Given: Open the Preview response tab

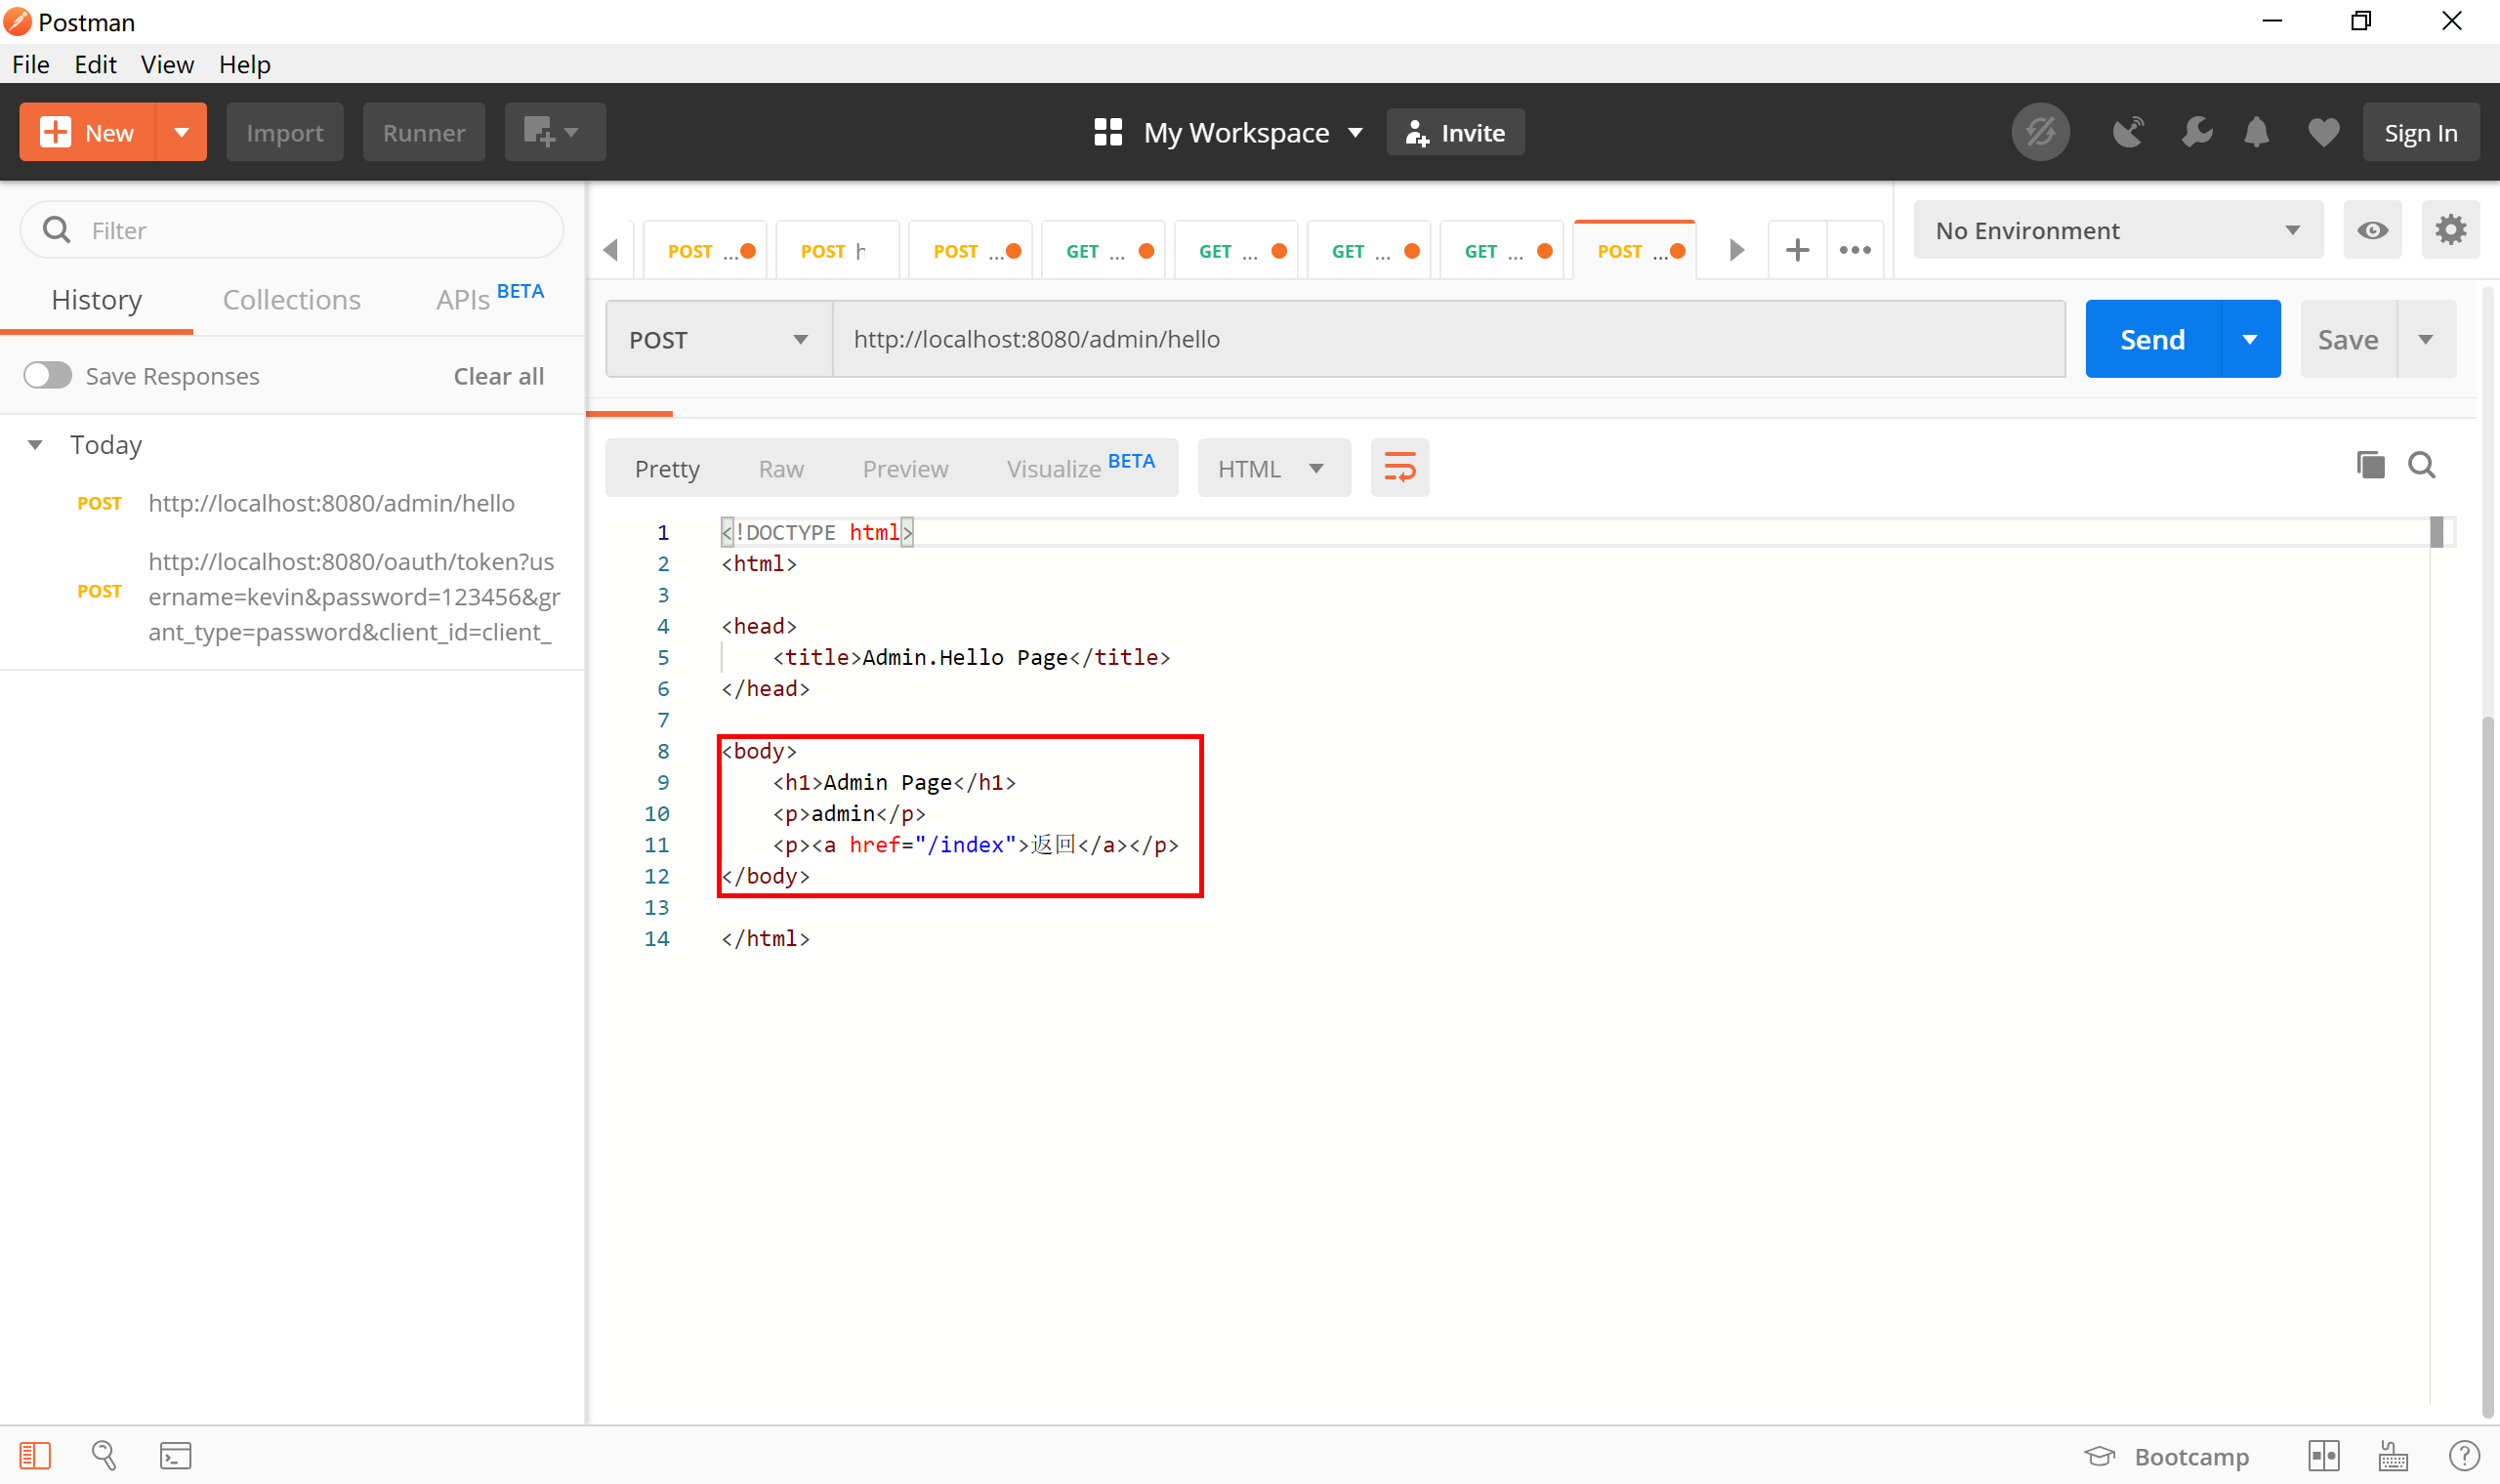Looking at the screenshot, I should [x=904, y=469].
